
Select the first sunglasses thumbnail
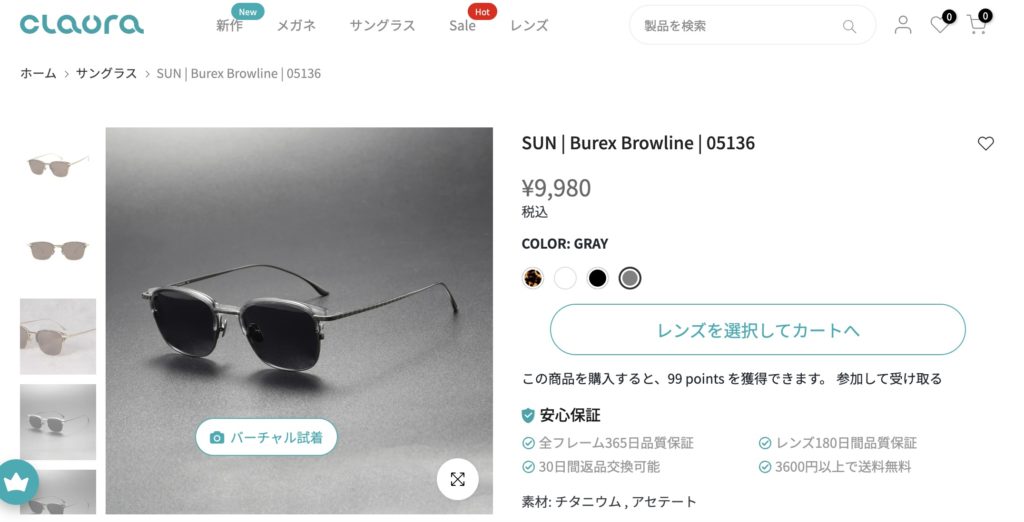click(x=57, y=165)
